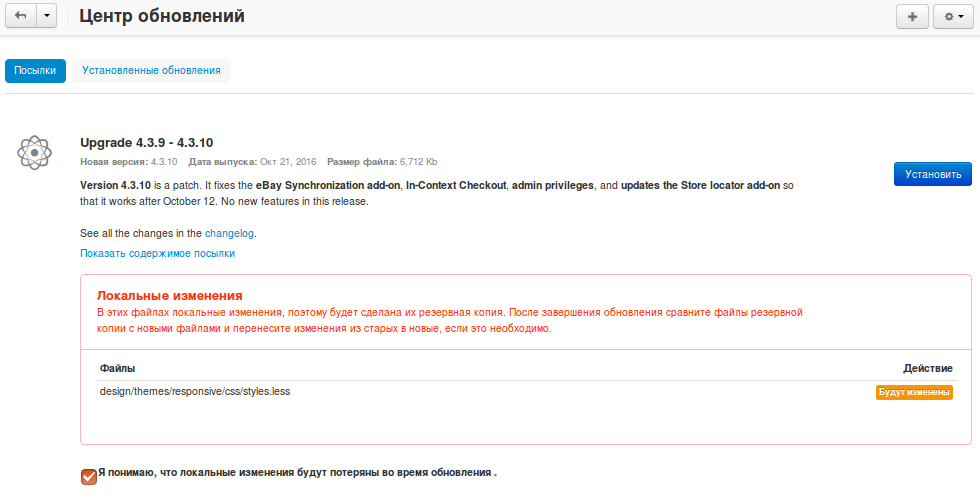Open the dropdown beside the back arrow

(x=48, y=17)
